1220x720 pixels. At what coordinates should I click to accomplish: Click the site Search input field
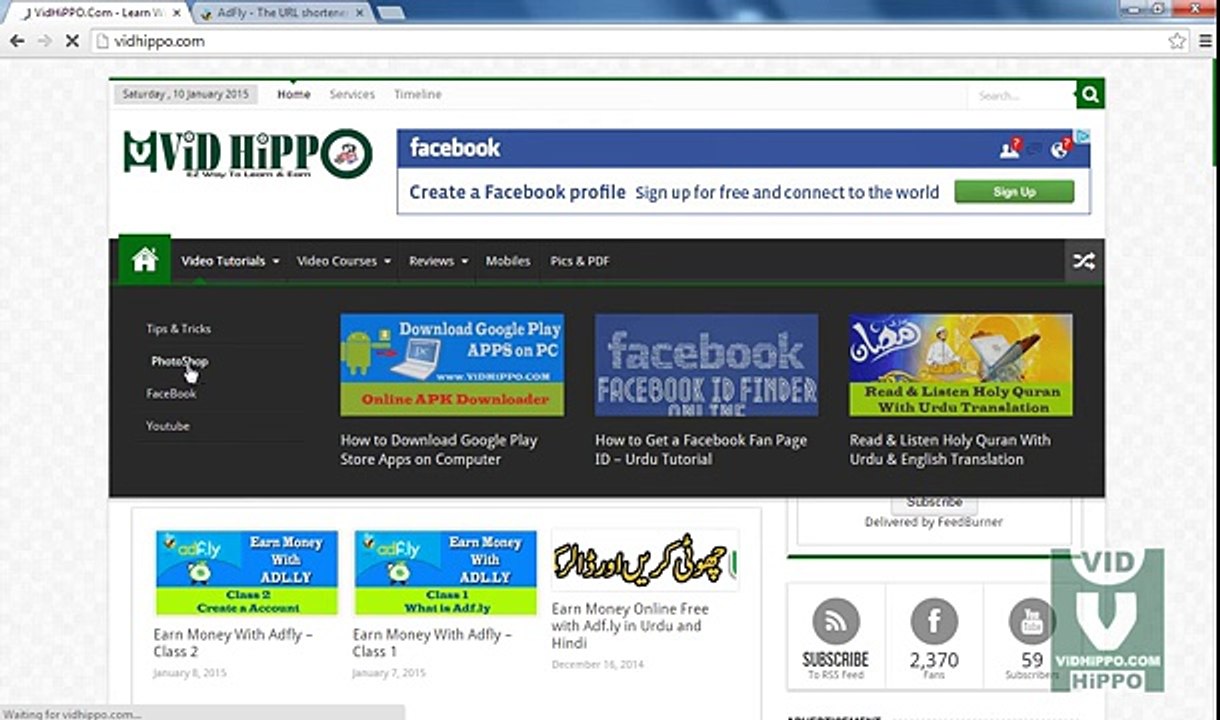click(x=1020, y=95)
